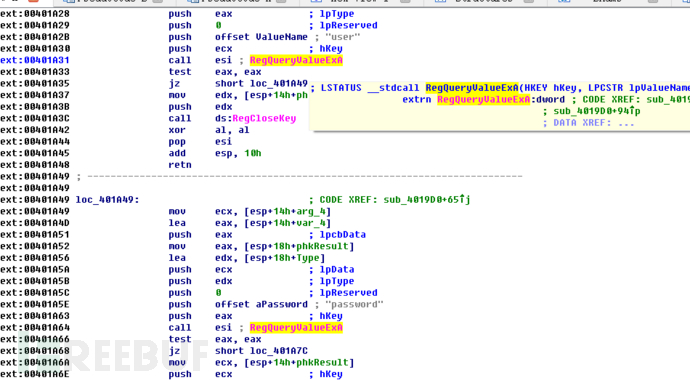Click operand [esp+14h+arg_4]

(x=287, y=212)
